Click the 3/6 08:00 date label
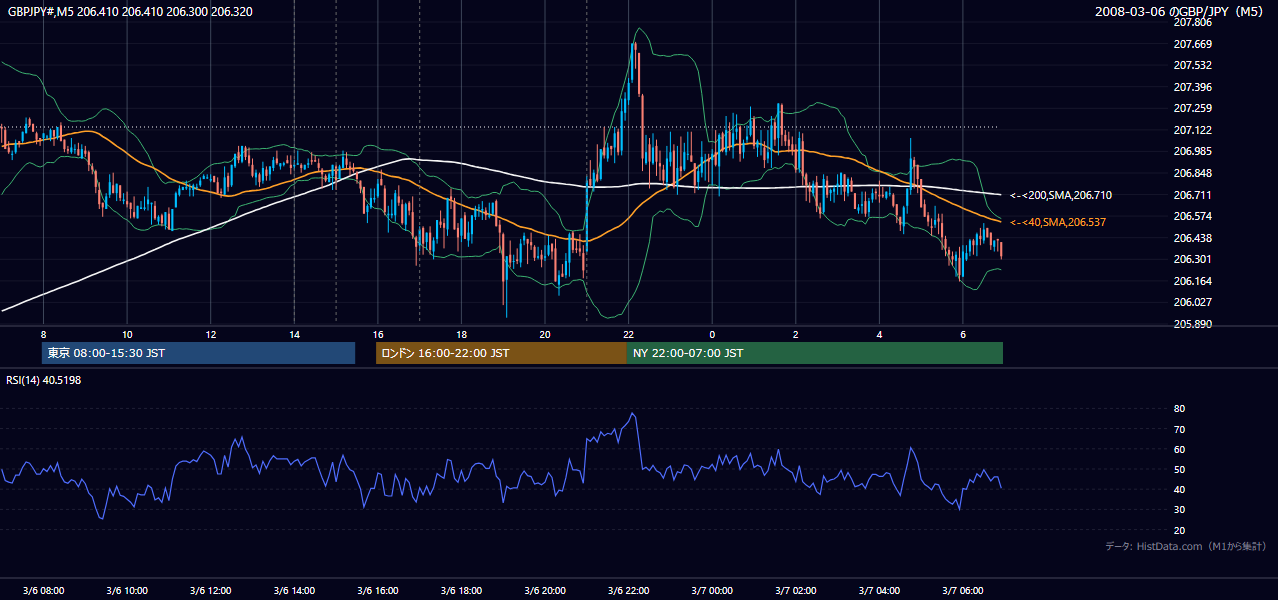The image size is (1278, 600). [43, 591]
